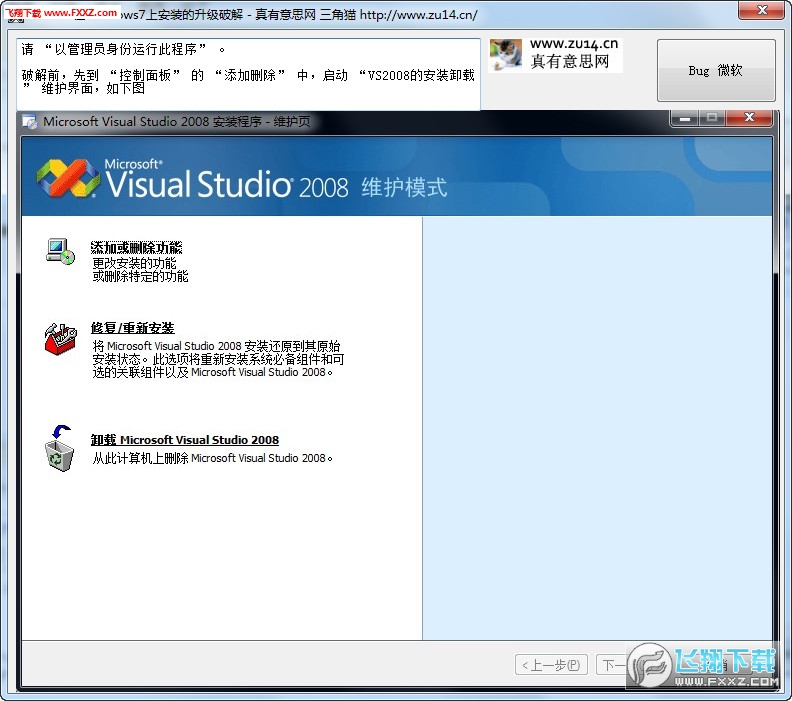The image size is (792, 701).
Task: Click the text 或删除特定的功能
Action: pos(140,276)
